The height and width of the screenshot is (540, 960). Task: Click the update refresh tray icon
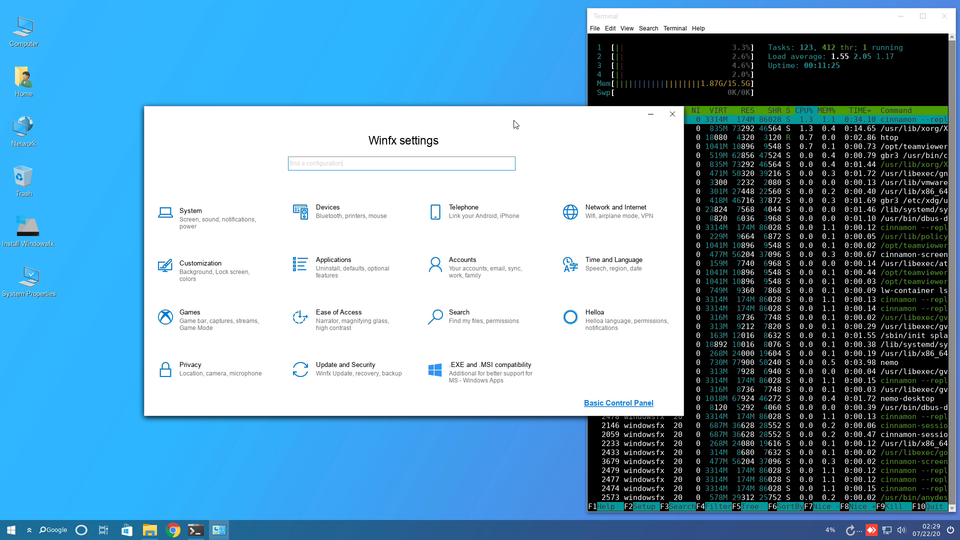(x=850, y=530)
